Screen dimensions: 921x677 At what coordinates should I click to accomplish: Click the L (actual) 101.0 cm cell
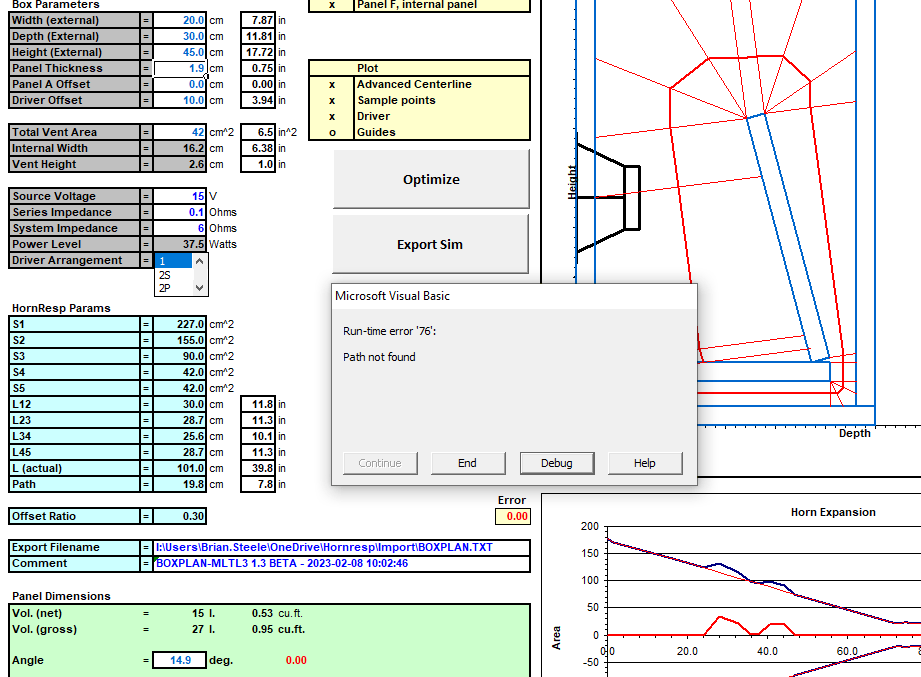coord(180,469)
